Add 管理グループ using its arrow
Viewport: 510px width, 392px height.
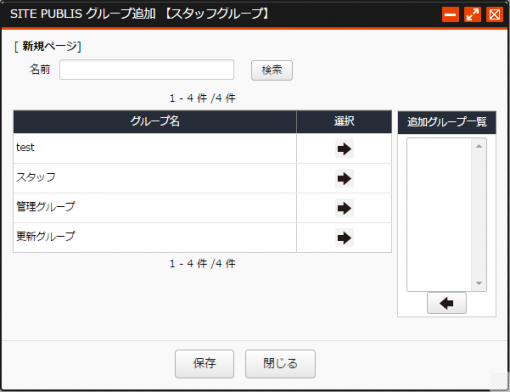344,208
